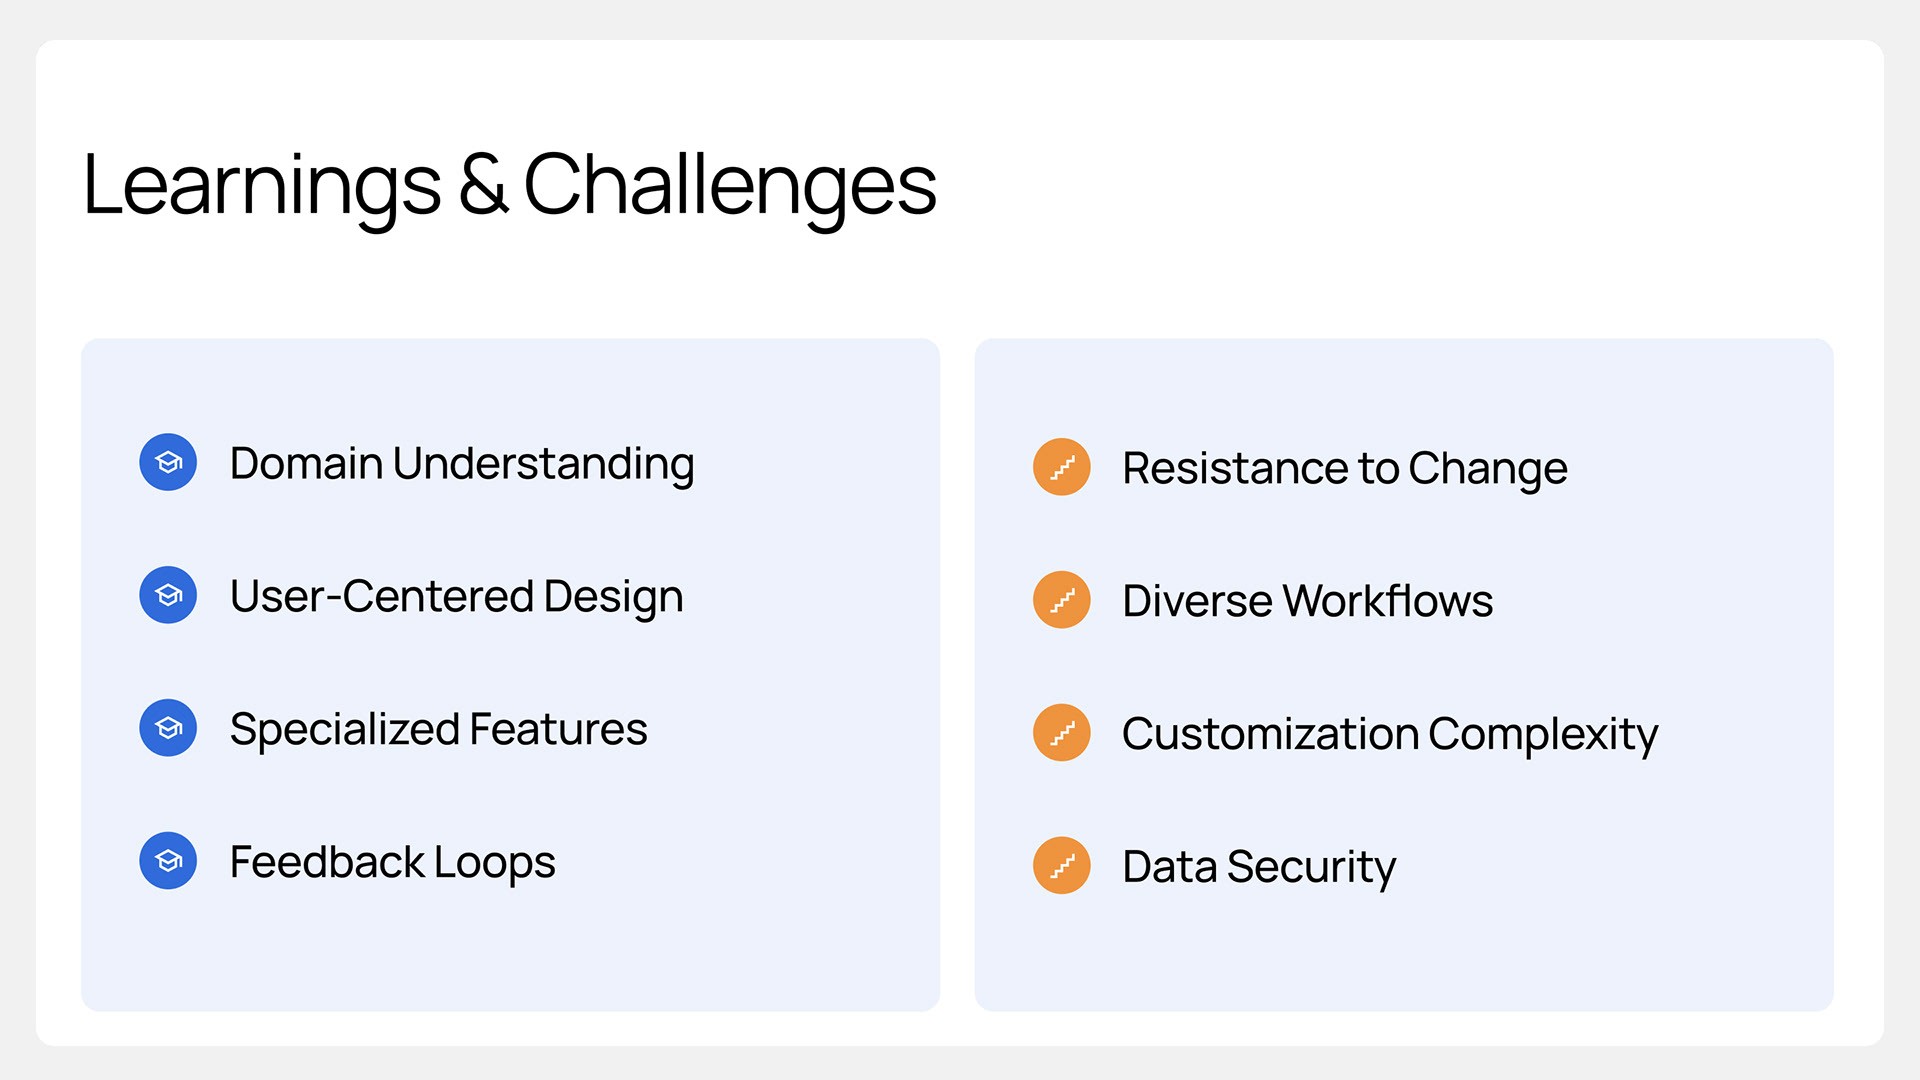Select the Specialized Features label

coord(439,730)
